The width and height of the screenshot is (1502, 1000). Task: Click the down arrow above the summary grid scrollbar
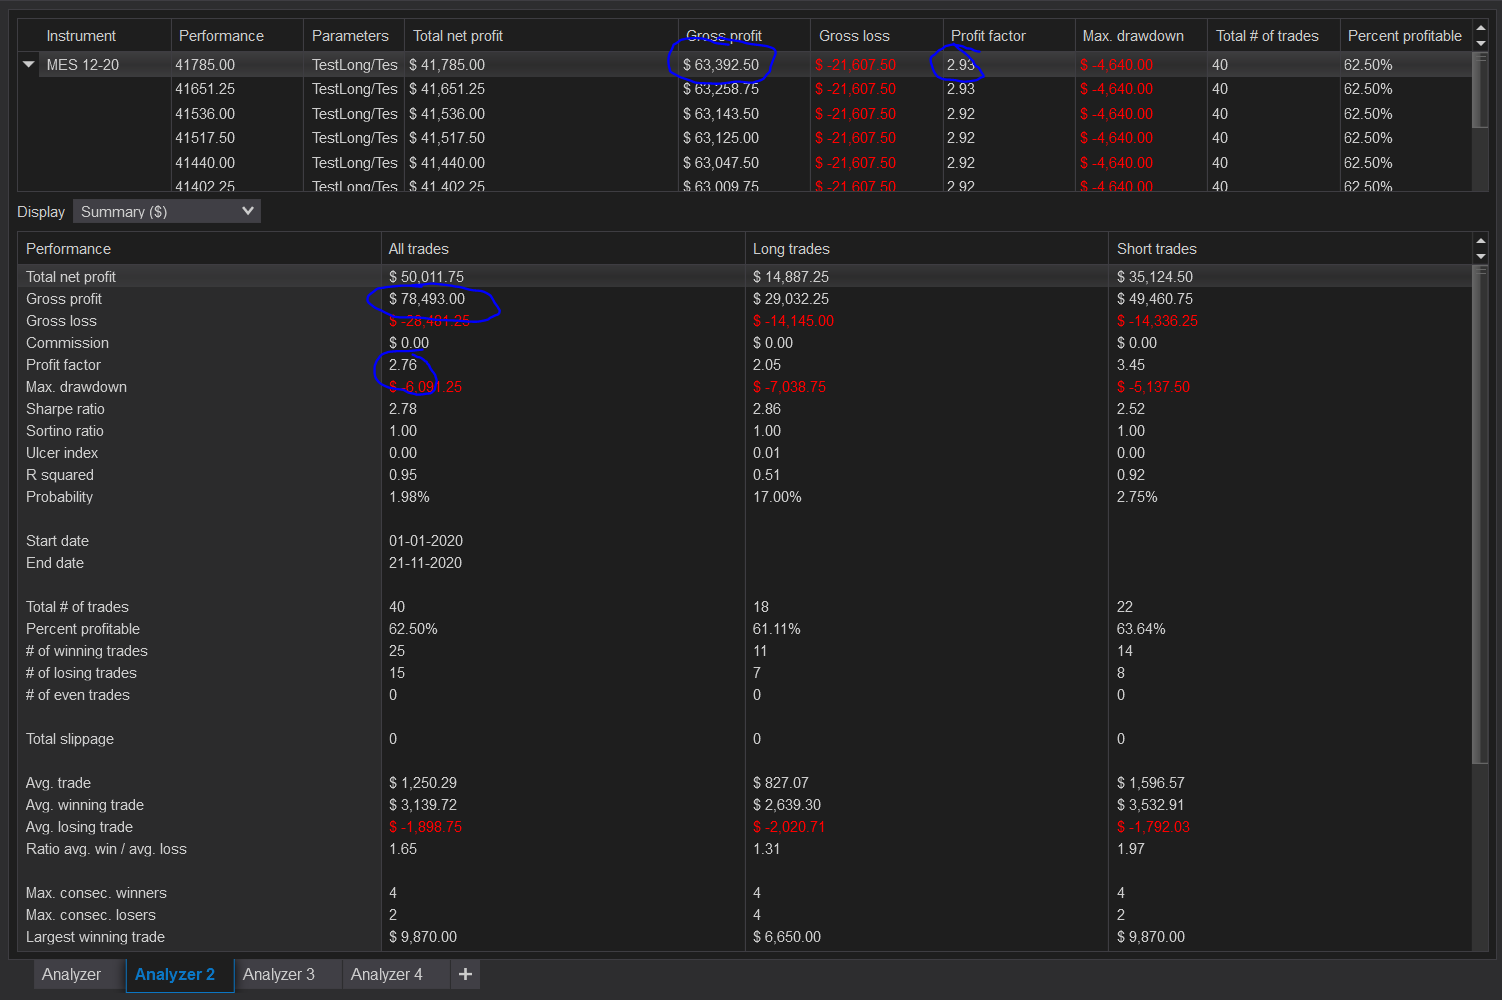pyautogui.click(x=1481, y=256)
